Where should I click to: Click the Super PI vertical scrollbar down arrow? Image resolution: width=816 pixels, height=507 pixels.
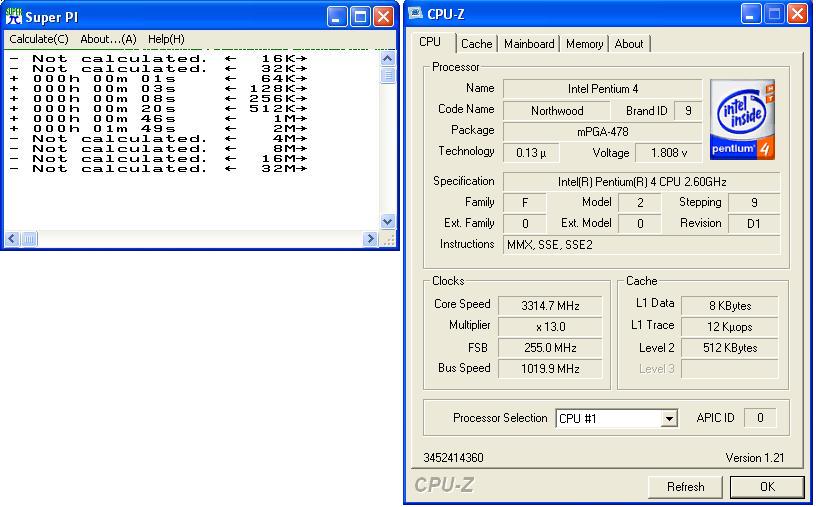tap(388, 222)
